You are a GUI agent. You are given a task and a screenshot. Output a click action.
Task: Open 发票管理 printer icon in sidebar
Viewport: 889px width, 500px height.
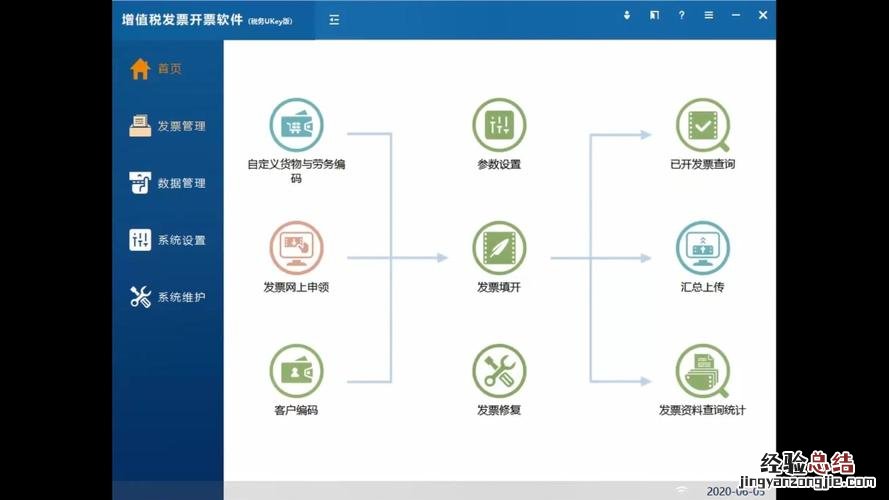tap(140, 126)
